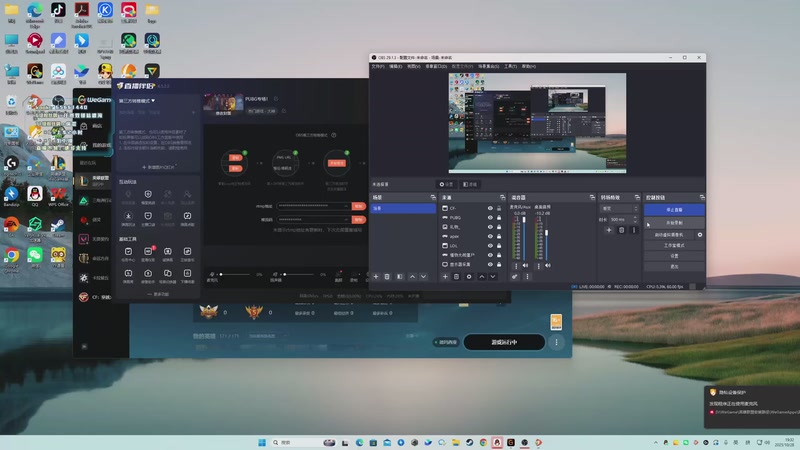Enable 工作室模式 in OBS Controls
This screenshot has height=450, width=800.
pos(674,245)
